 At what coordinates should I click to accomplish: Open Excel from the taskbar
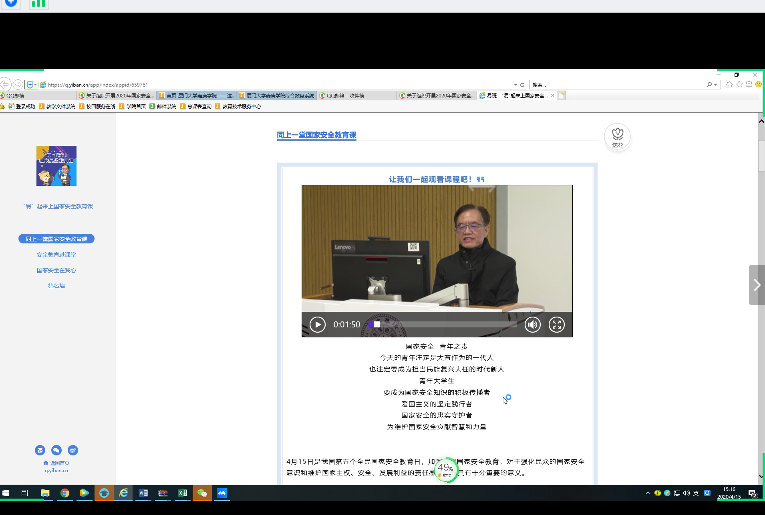[183, 493]
